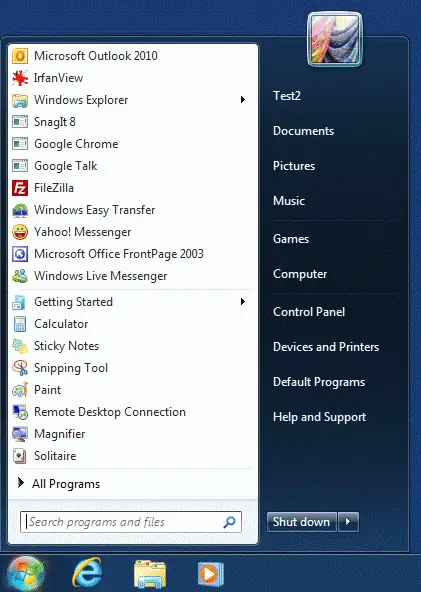Open Documents from the right pane

pyautogui.click(x=304, y=131)
